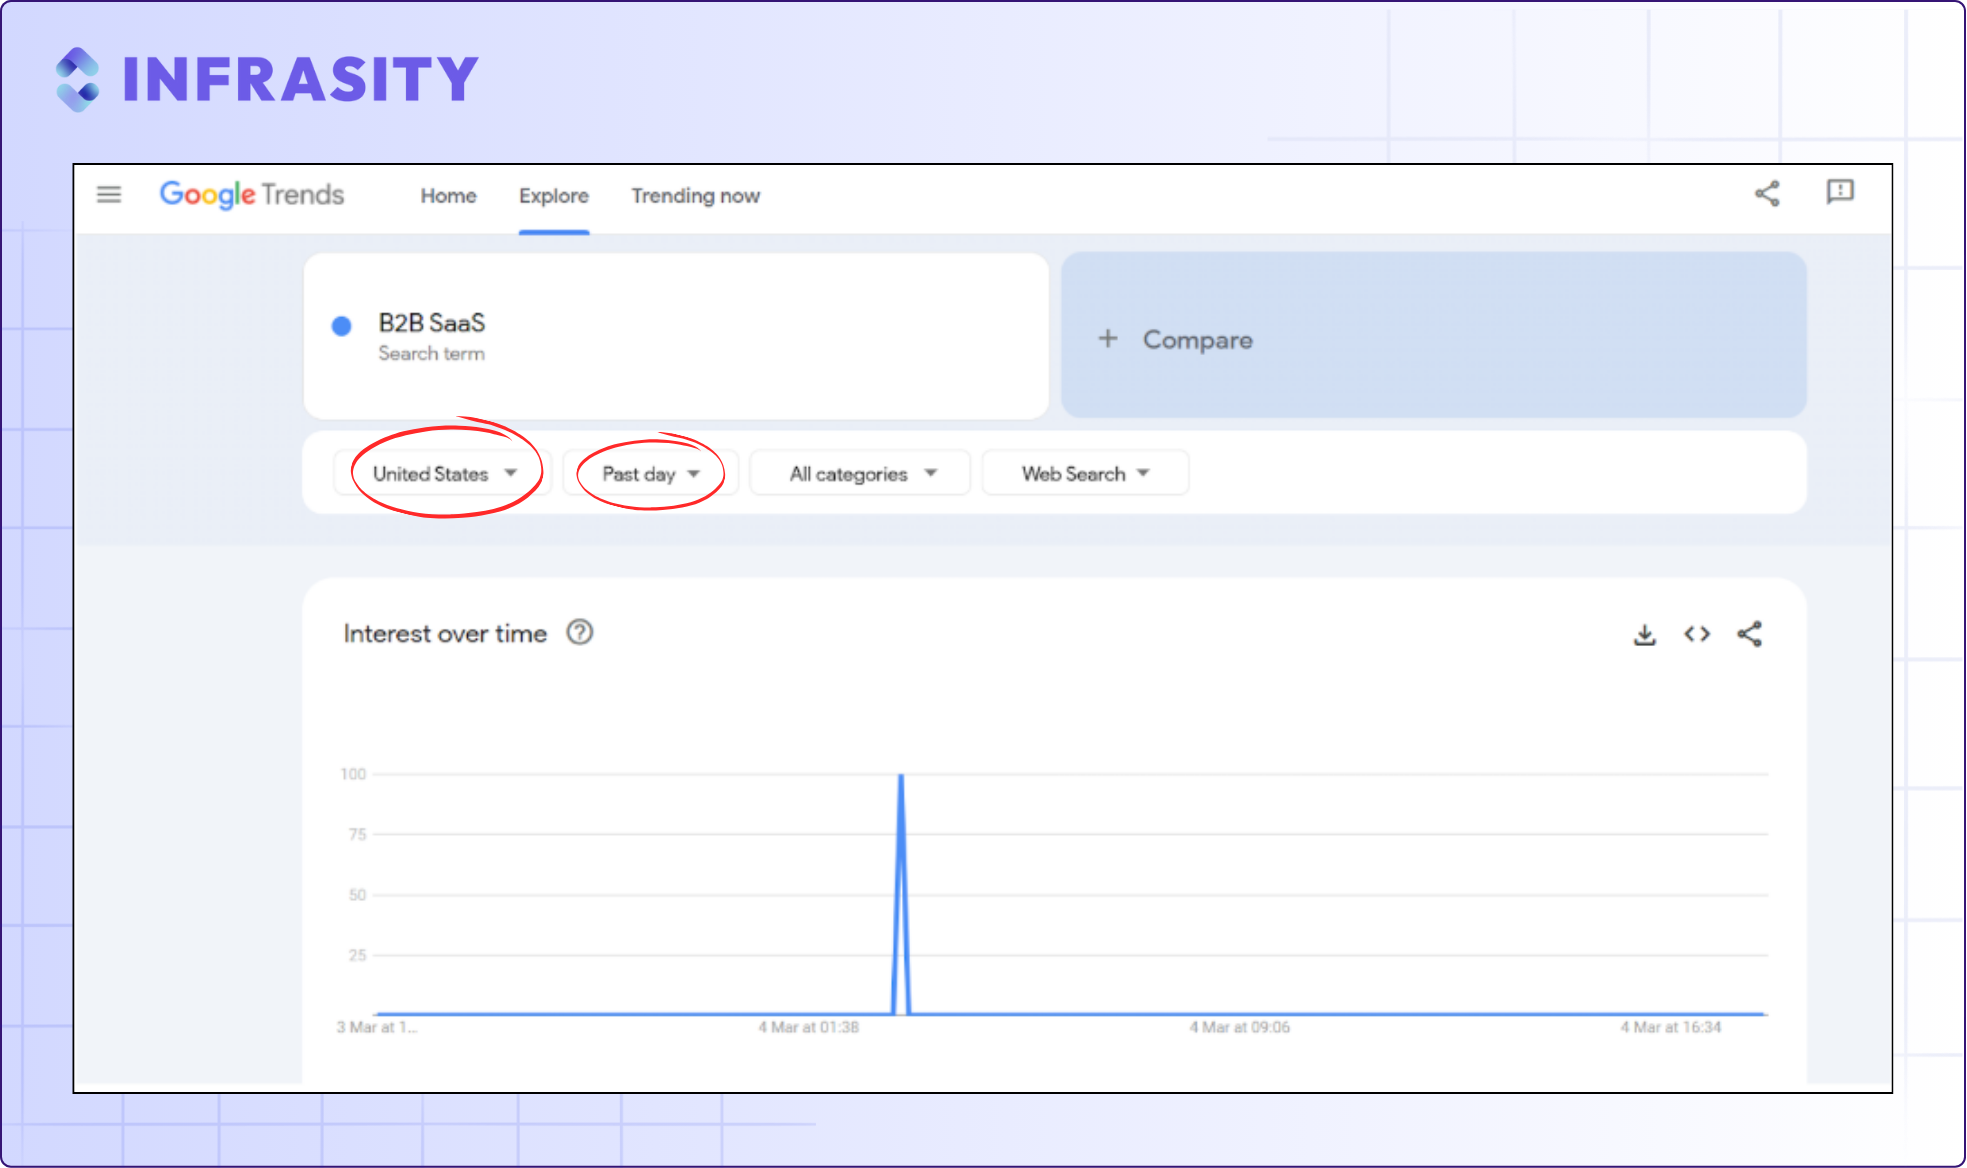Click the Google Trends logo
1967x1168 pixels.
click(252, 194)
